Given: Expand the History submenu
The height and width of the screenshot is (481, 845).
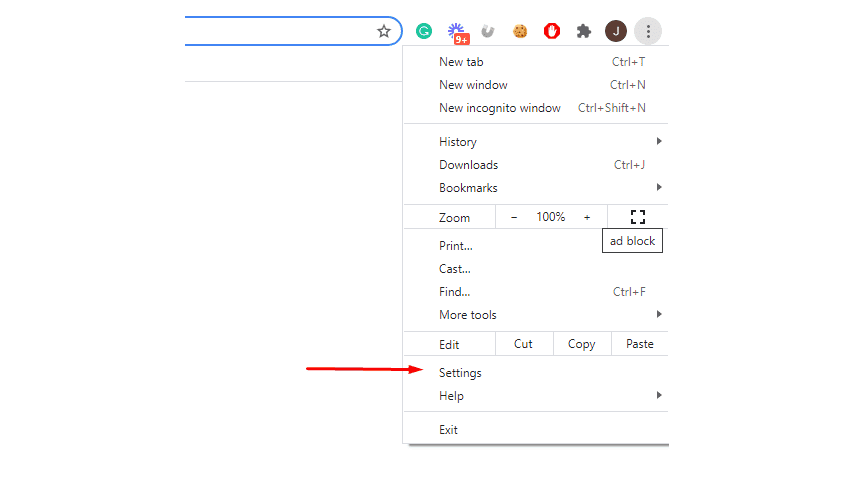Looking at the screenshot, I should click(x=536, y=142).
